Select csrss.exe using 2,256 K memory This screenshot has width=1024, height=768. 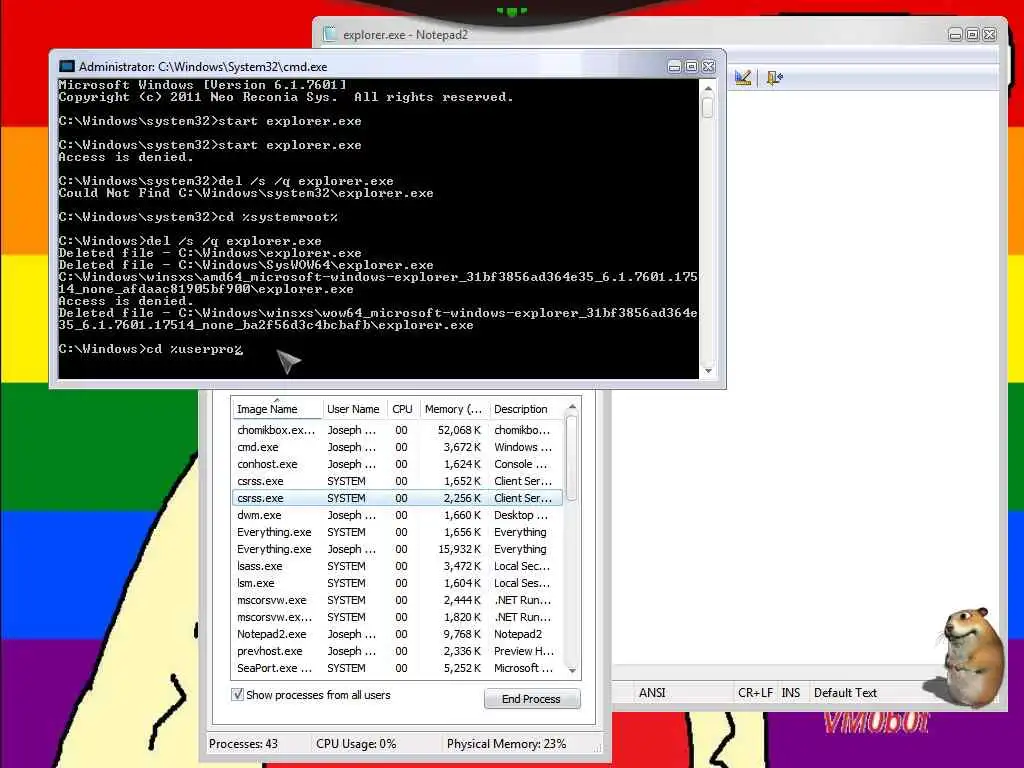coord(397,498)
